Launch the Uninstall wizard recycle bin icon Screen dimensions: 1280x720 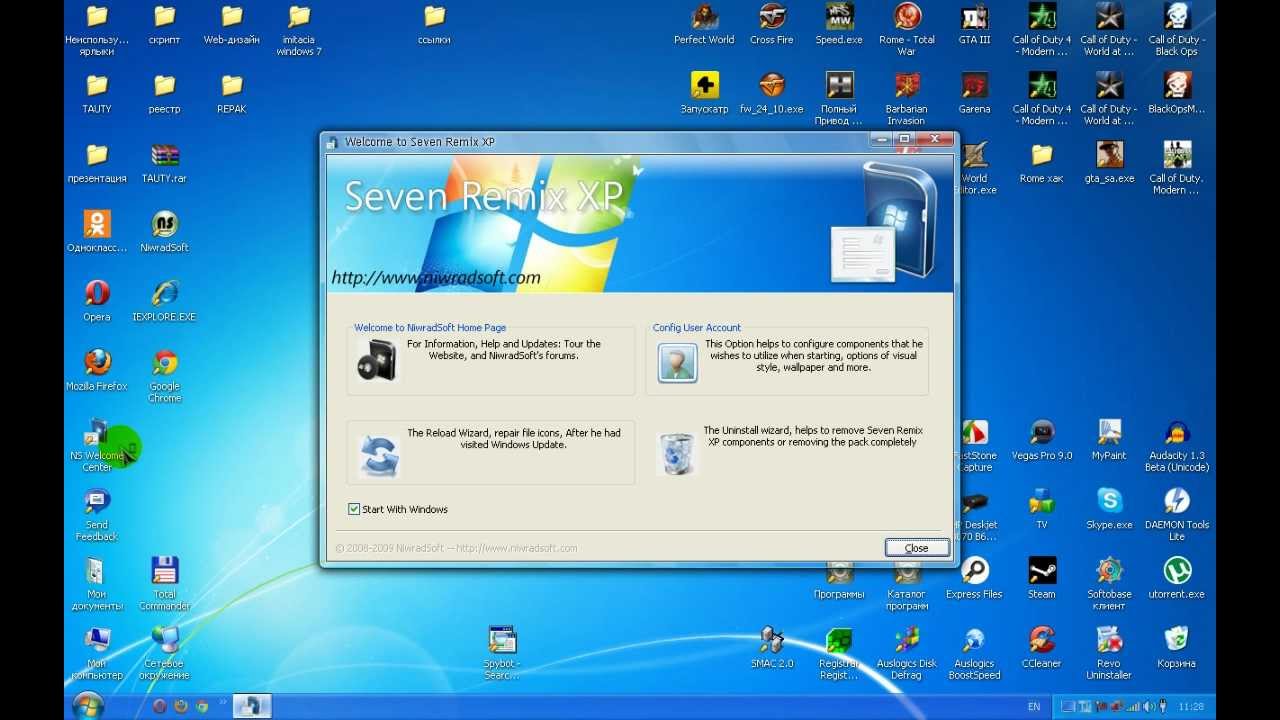click(x=677, y=453)
